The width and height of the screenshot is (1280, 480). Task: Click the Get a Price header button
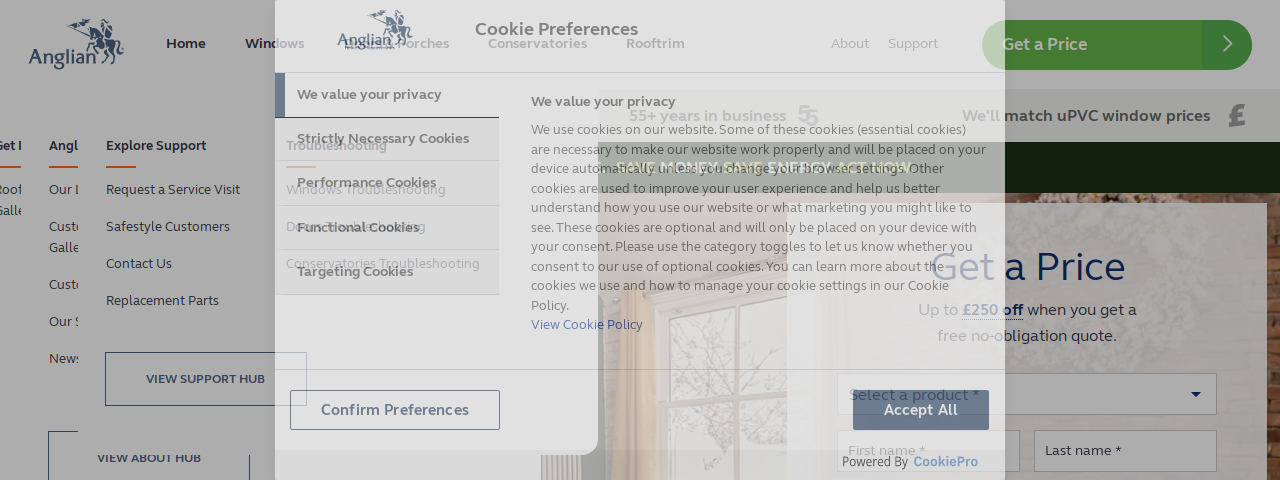point(1117,44)
